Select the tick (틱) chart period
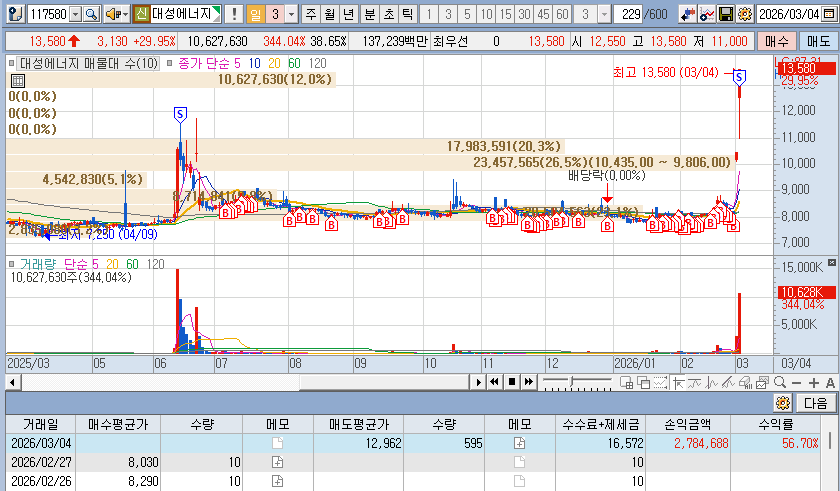840x491 pixels. click(x=407, y=14)
